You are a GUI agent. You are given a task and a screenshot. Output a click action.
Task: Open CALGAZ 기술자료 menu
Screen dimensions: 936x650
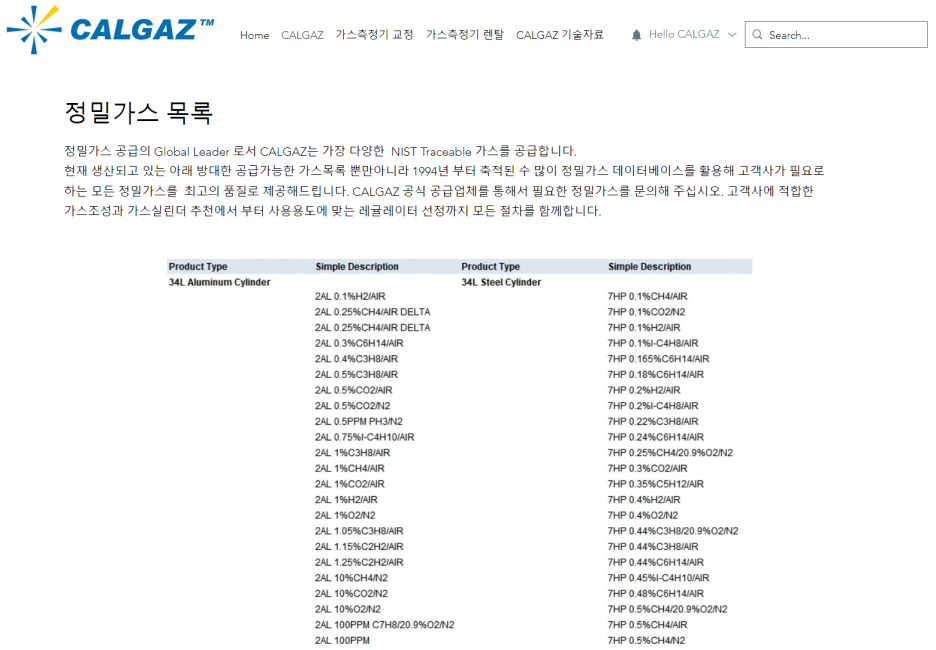click(560, 35)
